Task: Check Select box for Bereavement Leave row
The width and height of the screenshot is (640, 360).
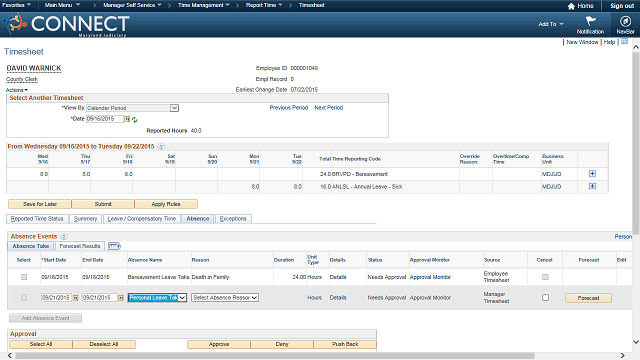Action: click(x=24, y=277)
